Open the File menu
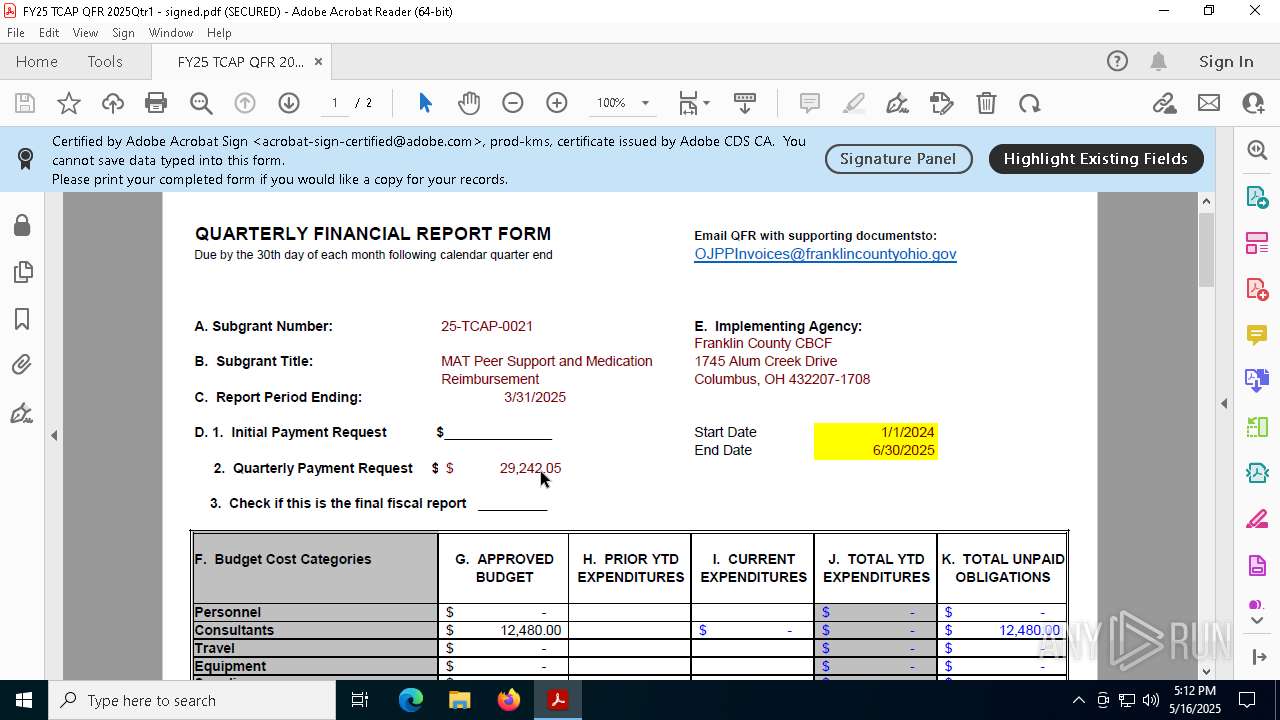Image resolution: width=1280 pixels, height=720 pixels. 16,33
